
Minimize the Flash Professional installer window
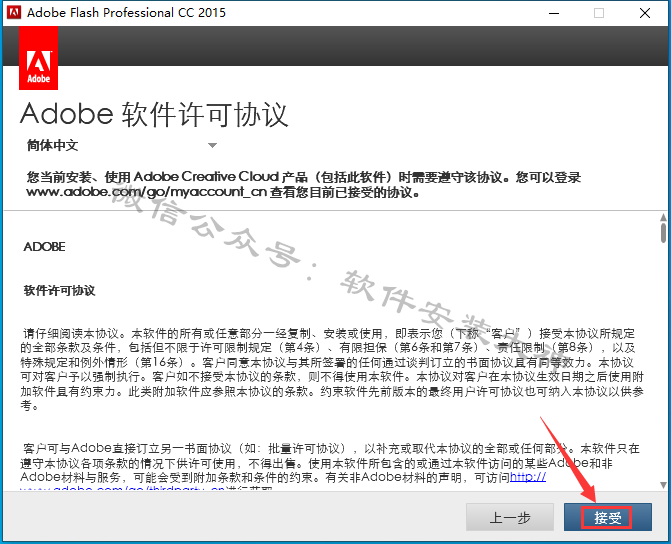[554, 13]
